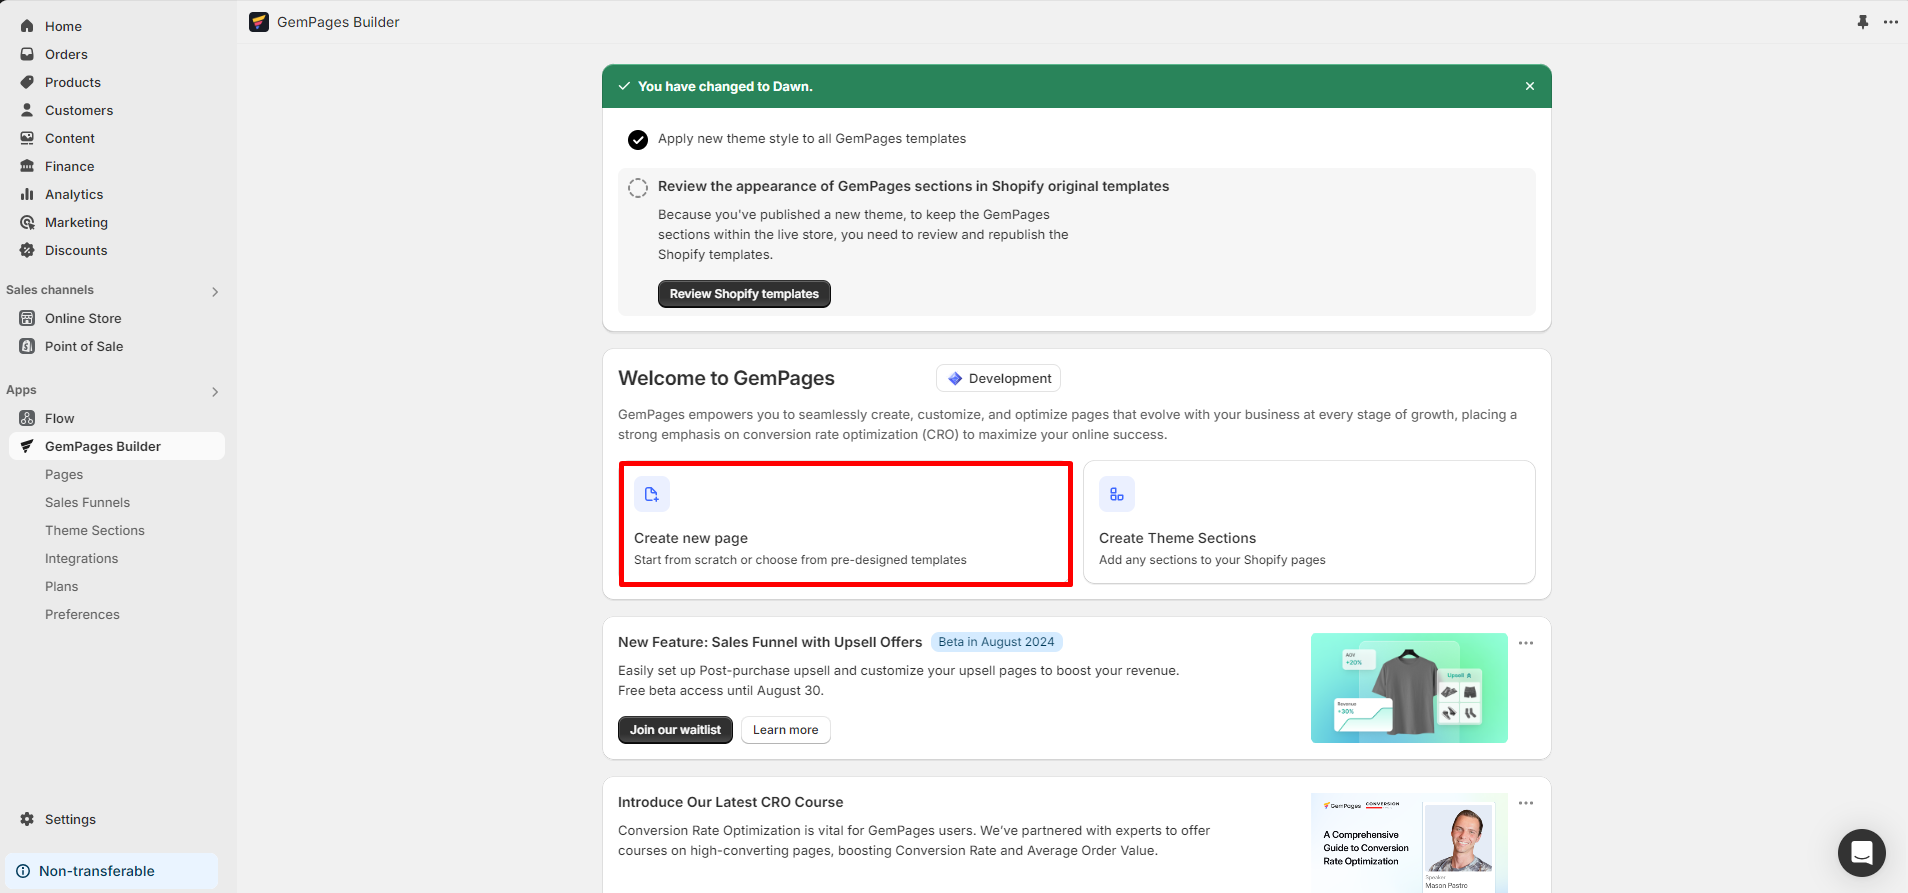
Task: Click the Flow app icon
Action: click(27, 418)
